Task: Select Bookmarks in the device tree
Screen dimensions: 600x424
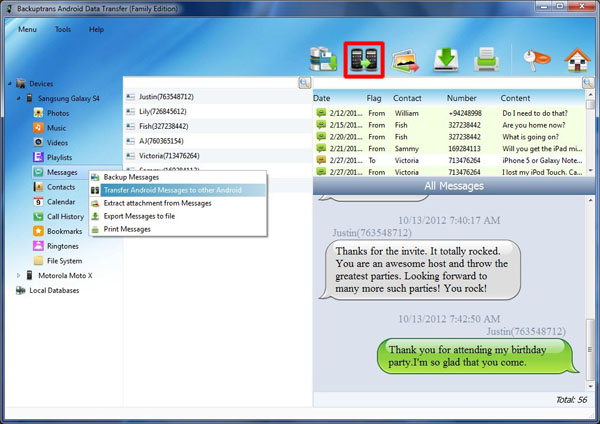Action: [64, 231]
